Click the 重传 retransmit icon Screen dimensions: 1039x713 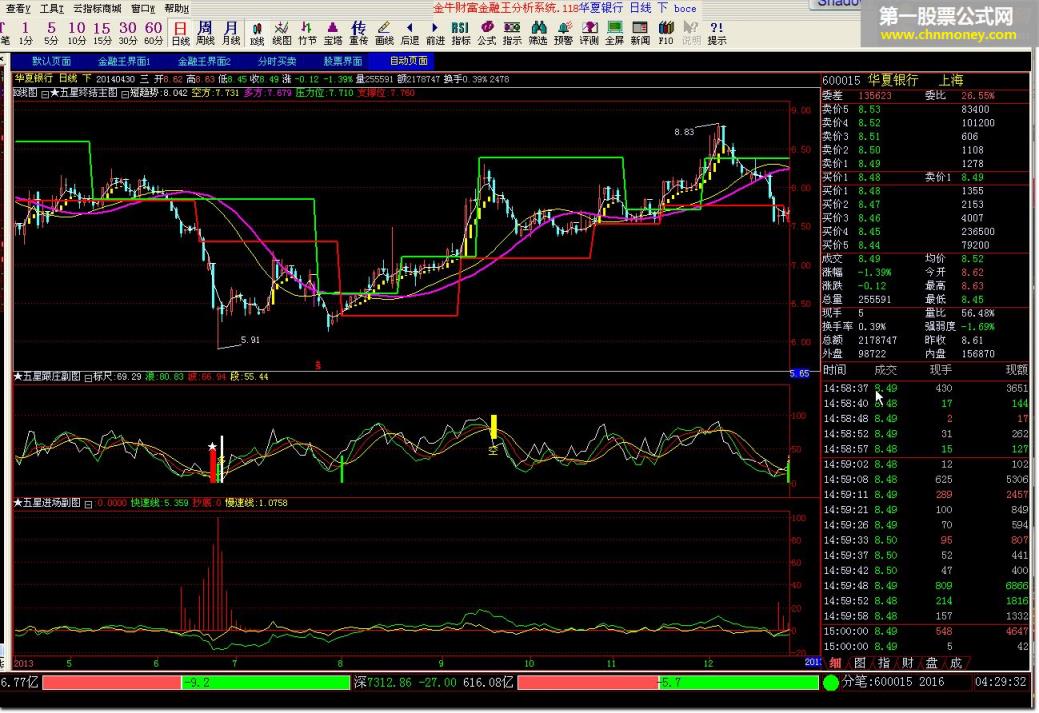(358, 33)
